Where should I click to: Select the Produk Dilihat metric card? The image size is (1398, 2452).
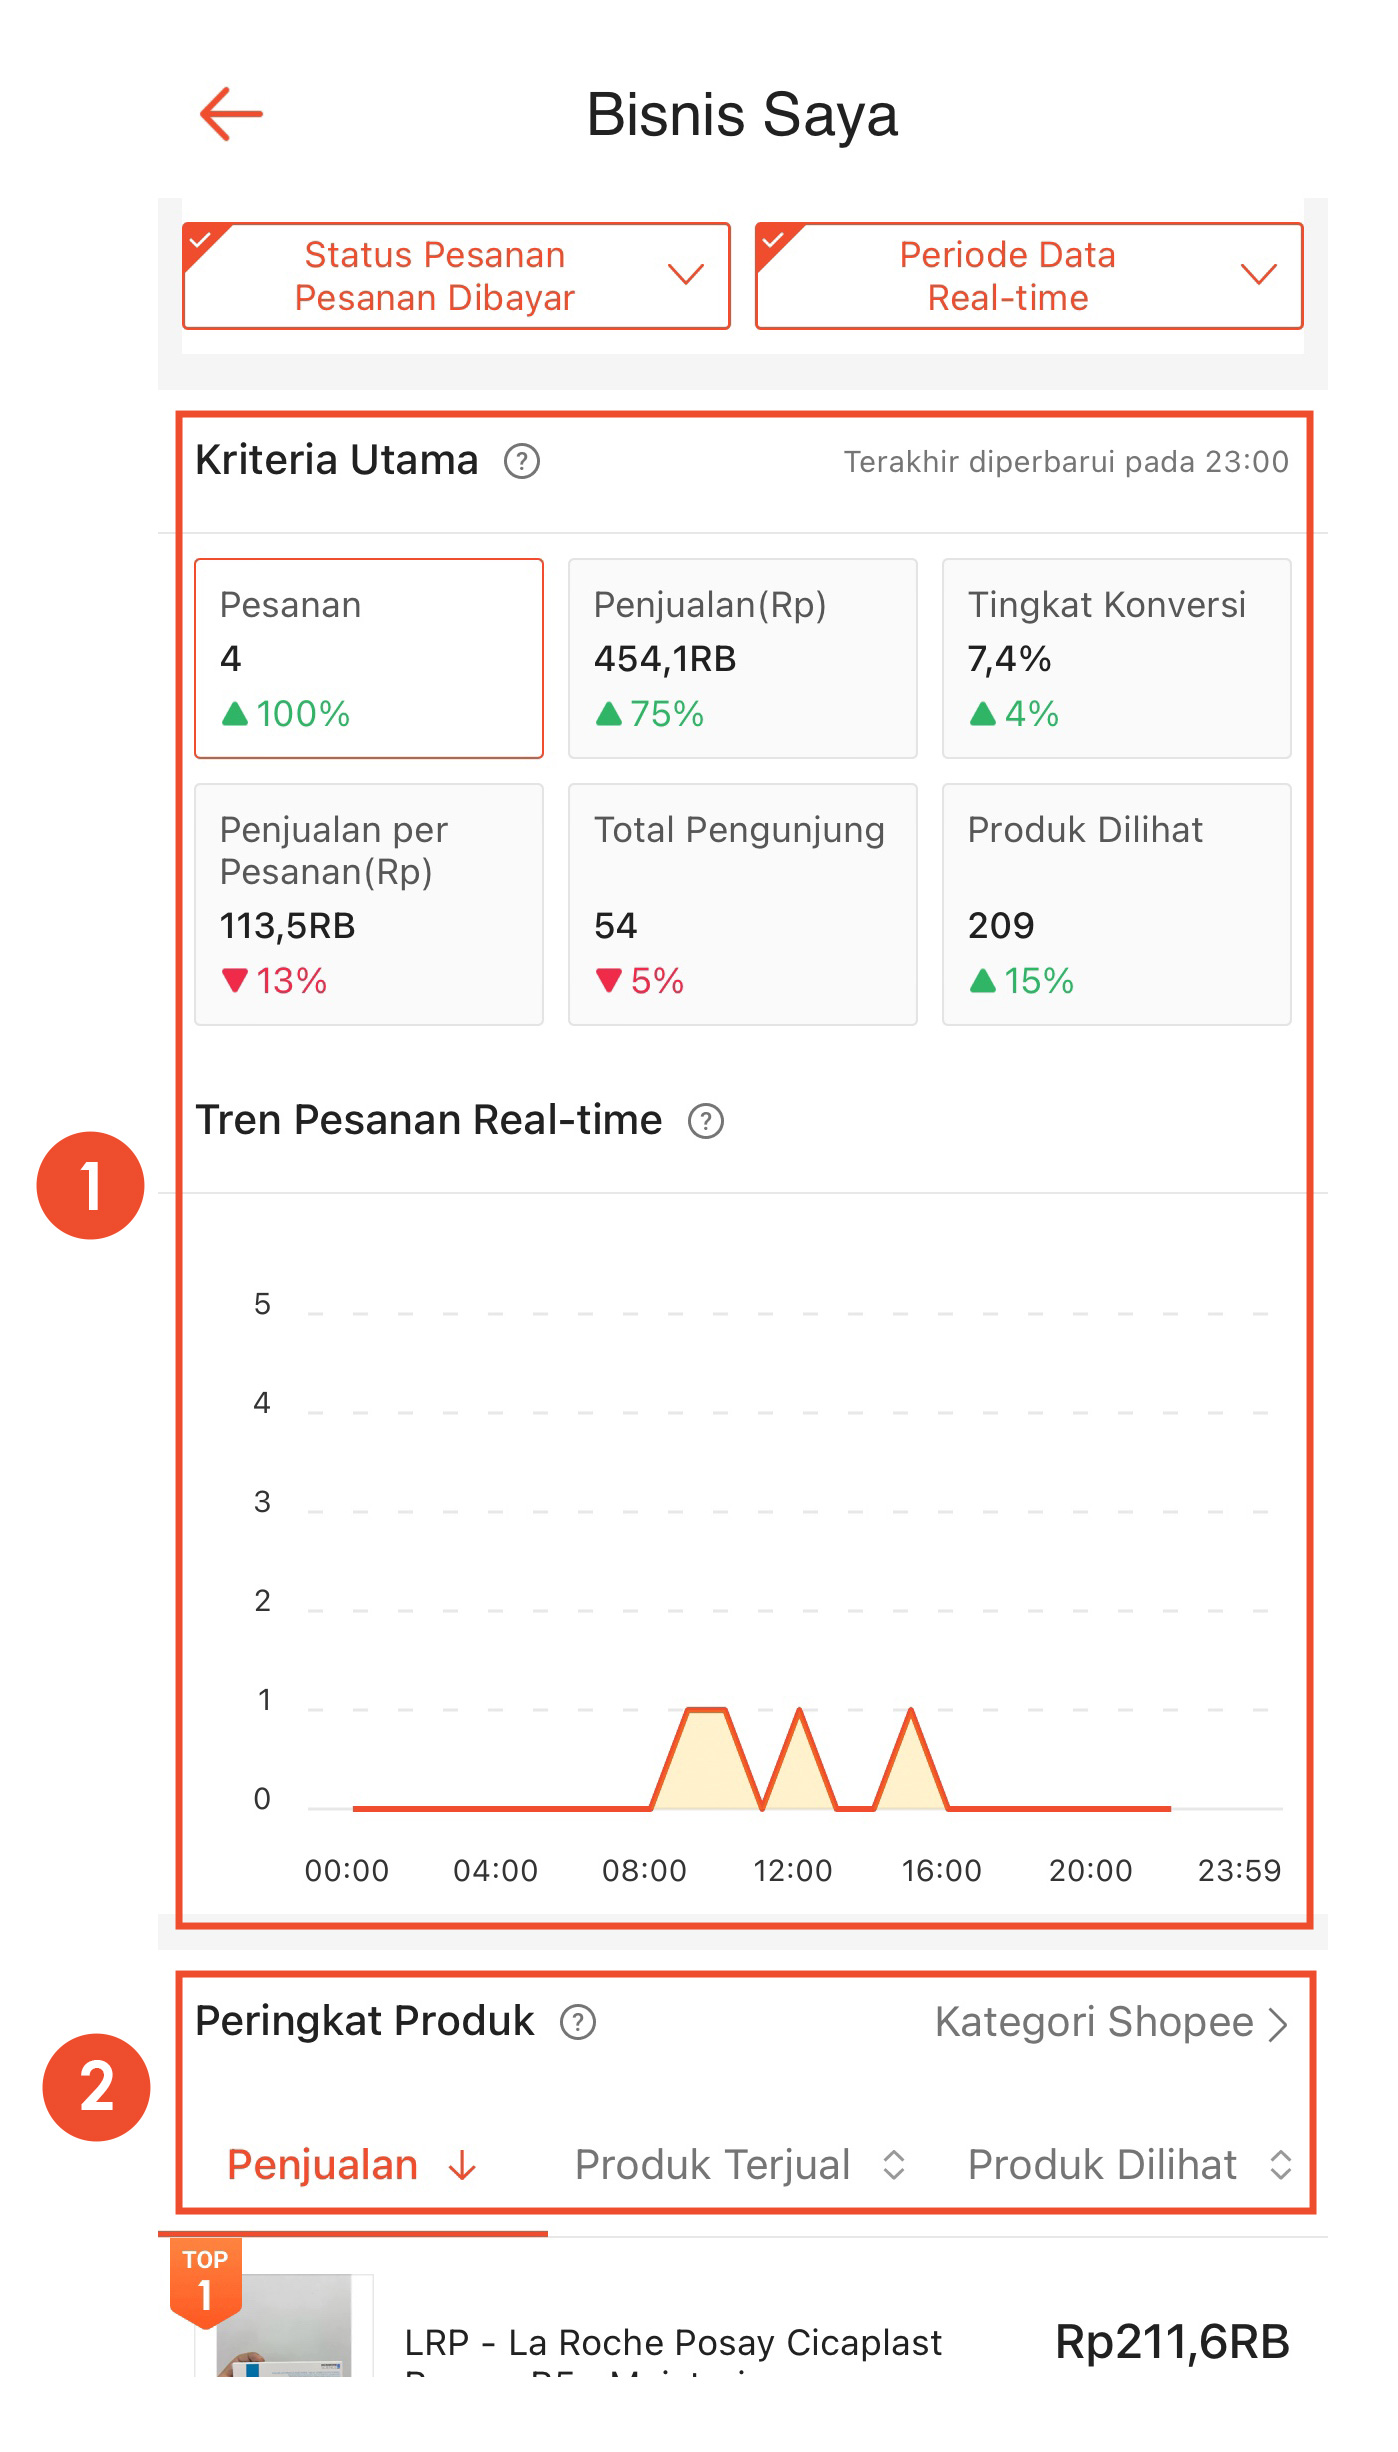click(1117, 904)
